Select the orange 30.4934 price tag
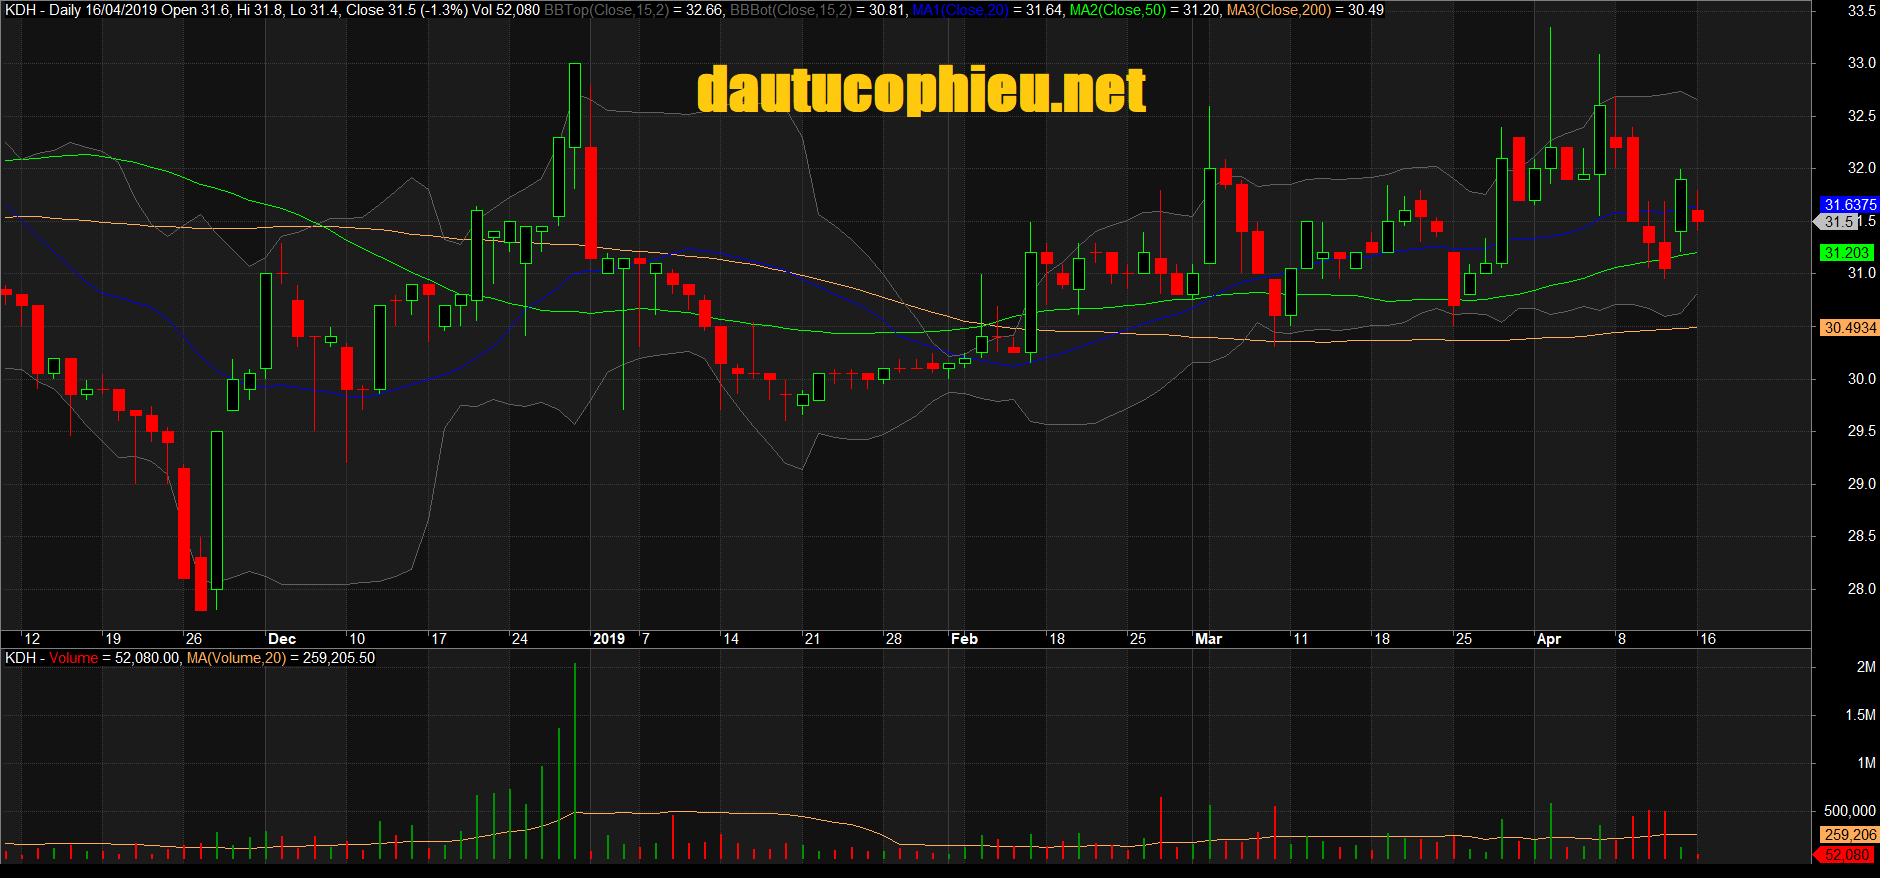This screenshot has width=1880, height=878. (x=1849, y=328)
